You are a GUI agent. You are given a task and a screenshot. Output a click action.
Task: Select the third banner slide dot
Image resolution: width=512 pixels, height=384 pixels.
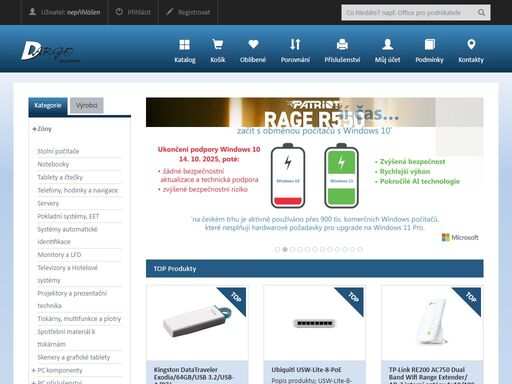tap(292, 249)
